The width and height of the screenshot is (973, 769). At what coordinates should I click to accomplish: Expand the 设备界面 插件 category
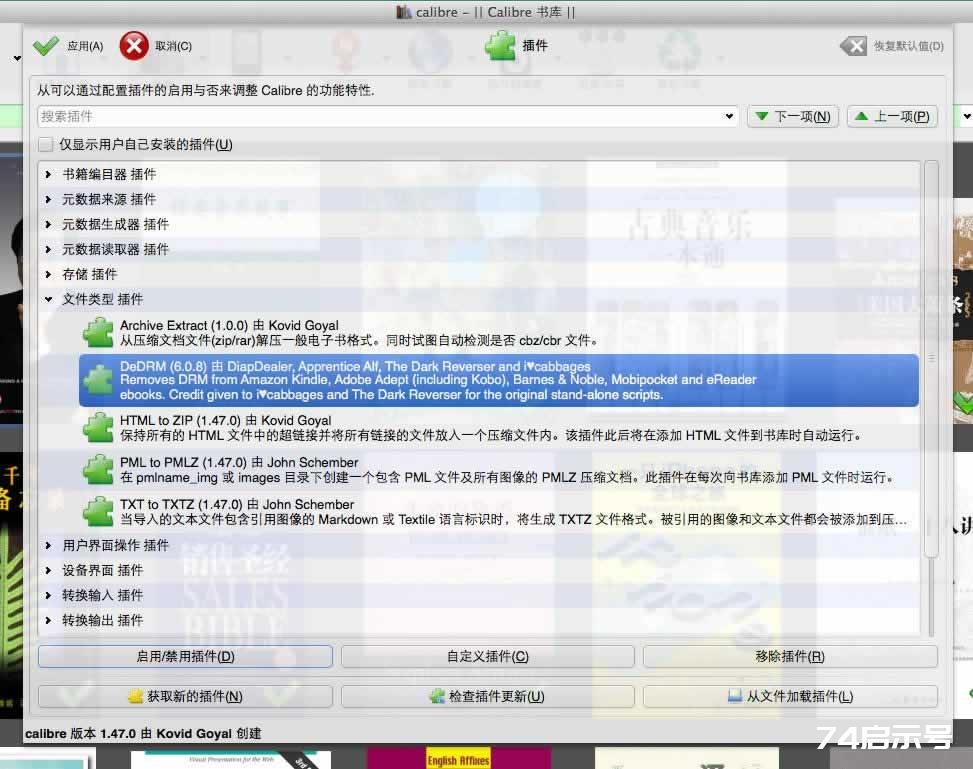[48, 570]
